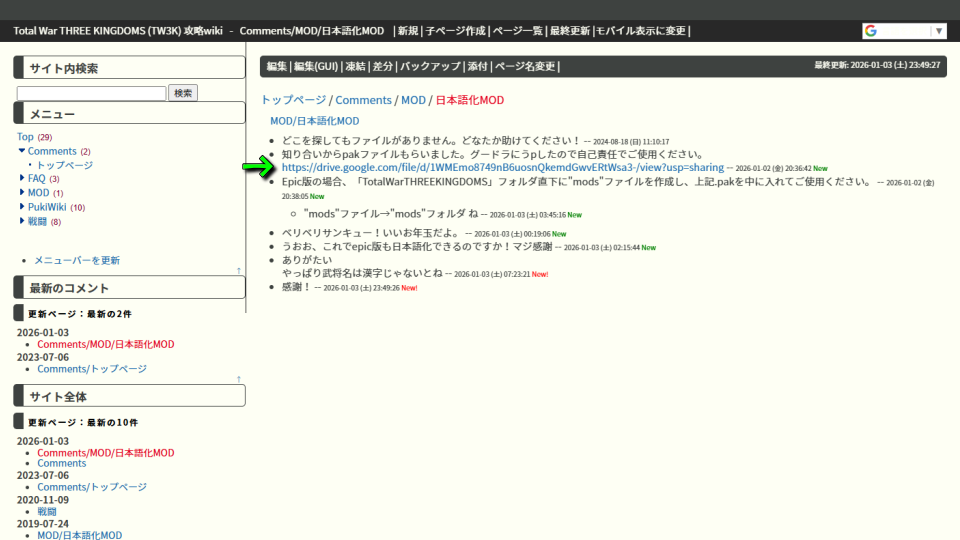This screenshot has width=960, height=540.
Task: Open the MOD menu link in sidebar
Action: 39,192
